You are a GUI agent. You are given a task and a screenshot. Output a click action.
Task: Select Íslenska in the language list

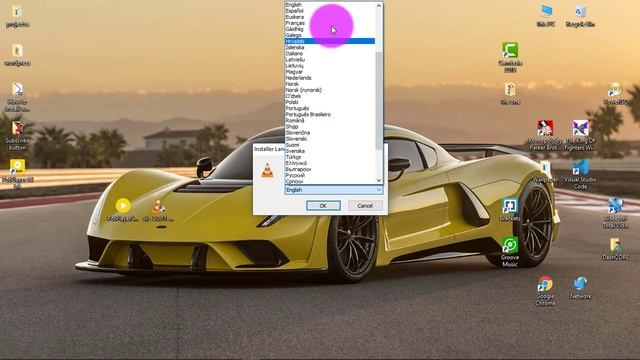[330, 47]
